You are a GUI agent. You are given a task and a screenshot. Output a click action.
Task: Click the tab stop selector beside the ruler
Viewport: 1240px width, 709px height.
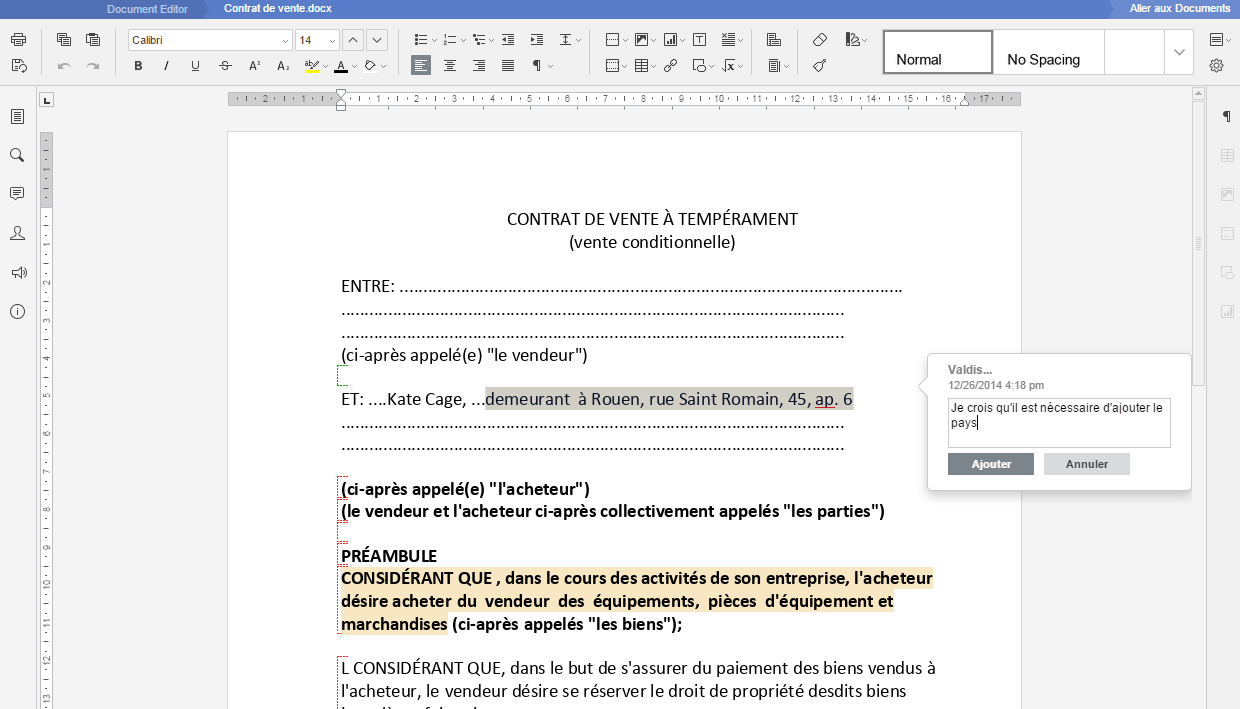click(46, 99)
